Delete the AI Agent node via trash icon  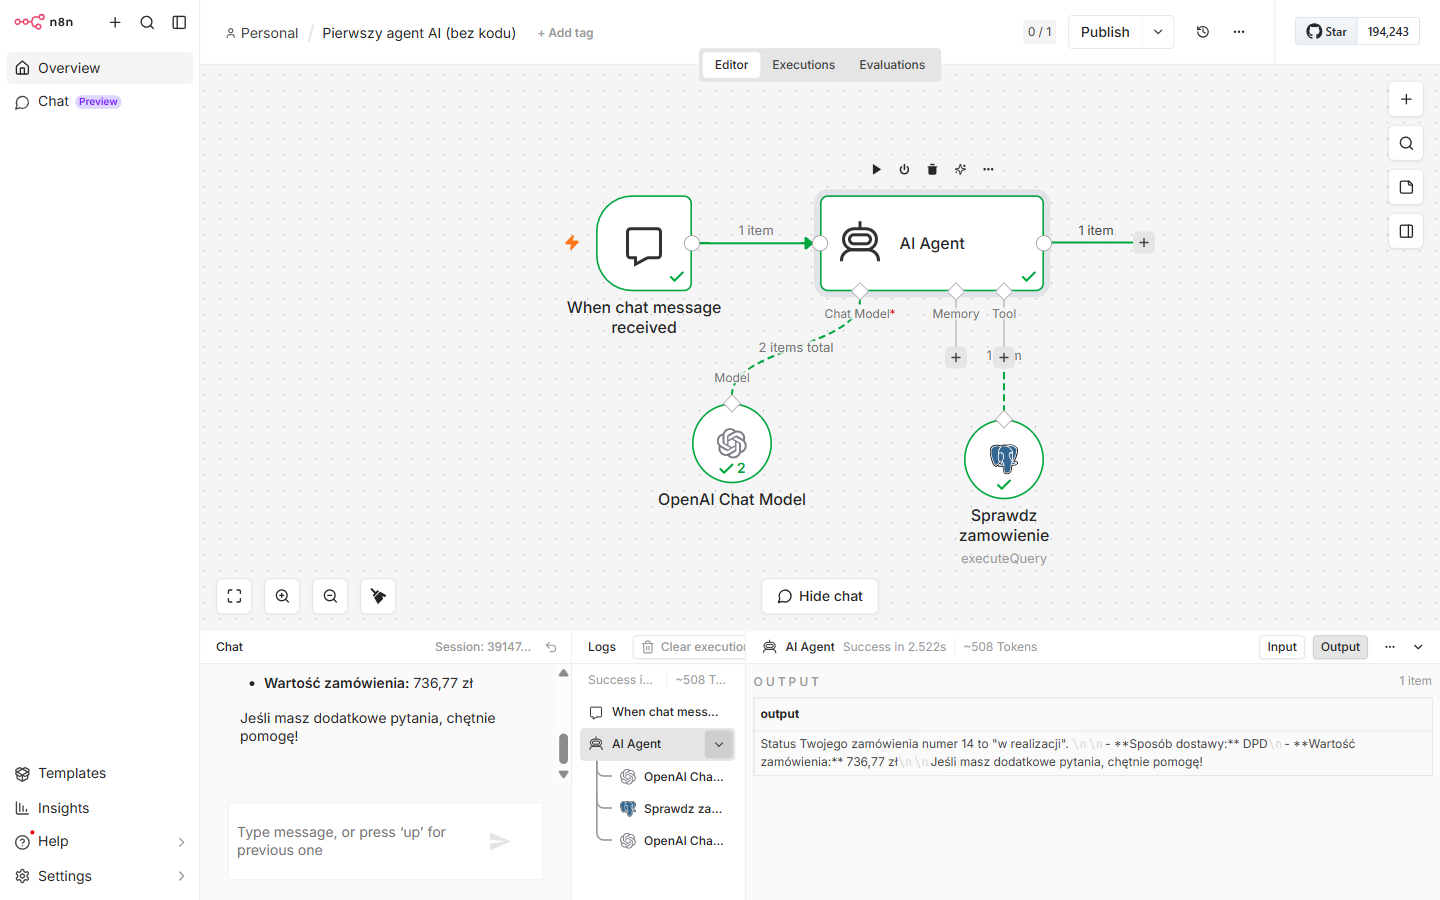tap(932, 169)
